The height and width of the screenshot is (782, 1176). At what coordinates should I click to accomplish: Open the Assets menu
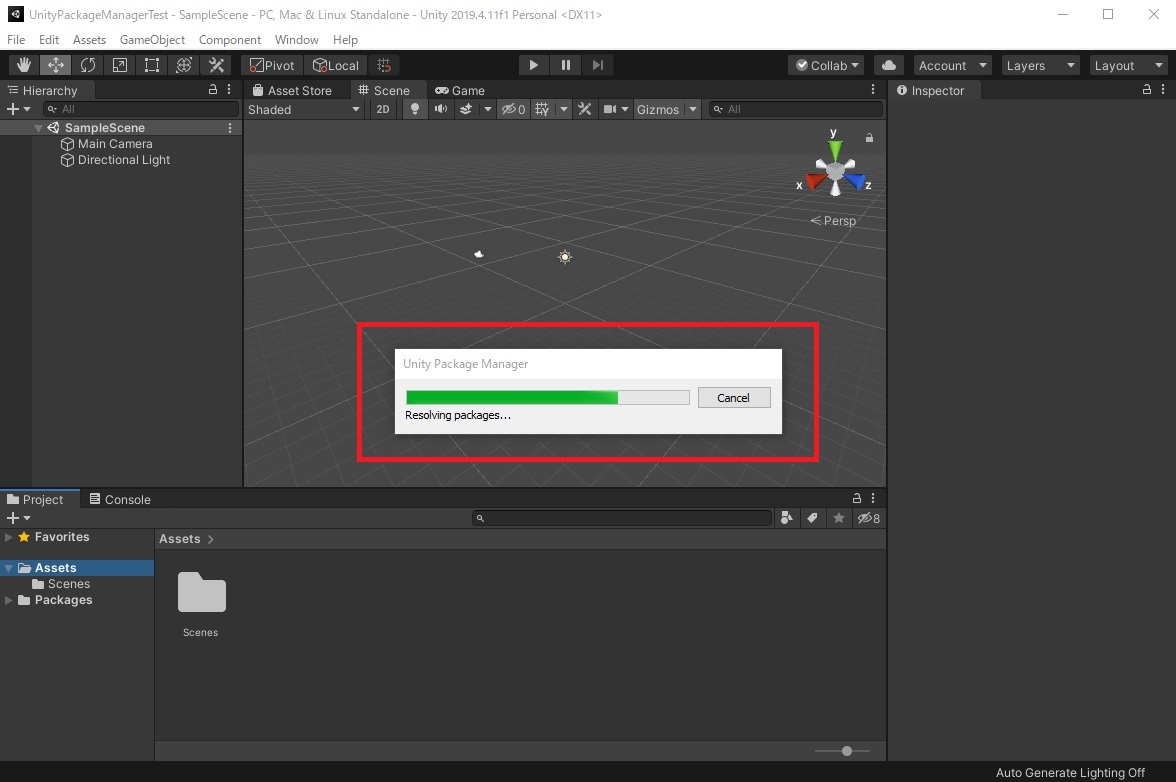coord(89,40)
